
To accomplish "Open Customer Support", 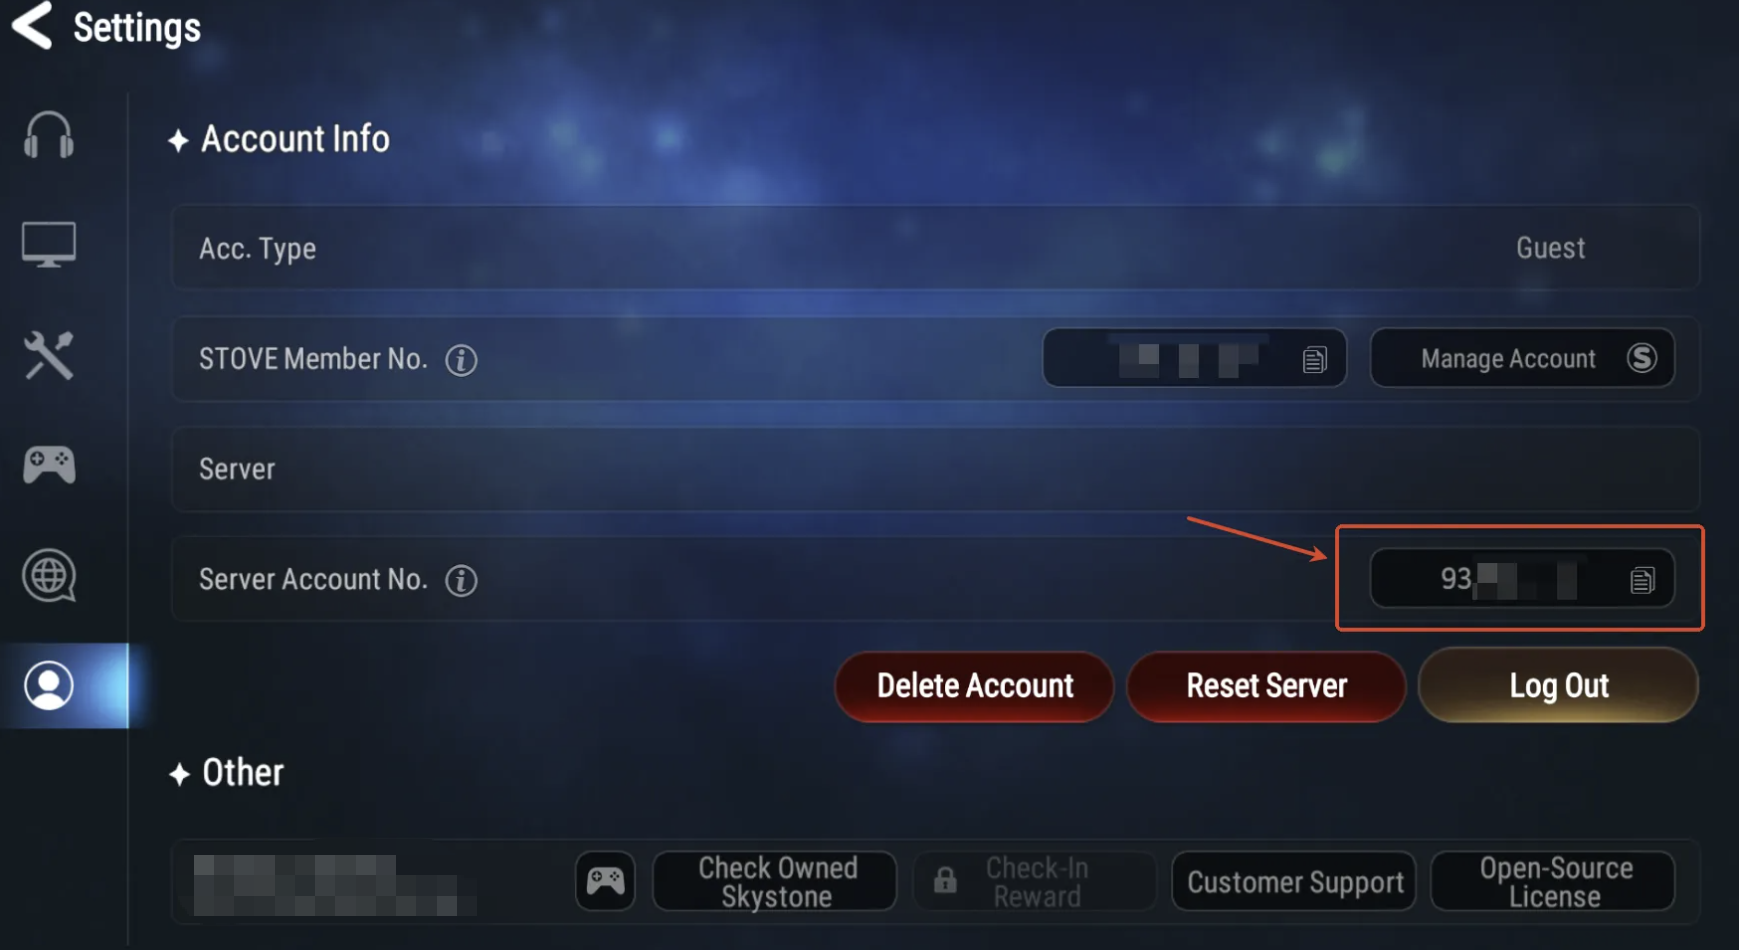I will point(1294,881).
